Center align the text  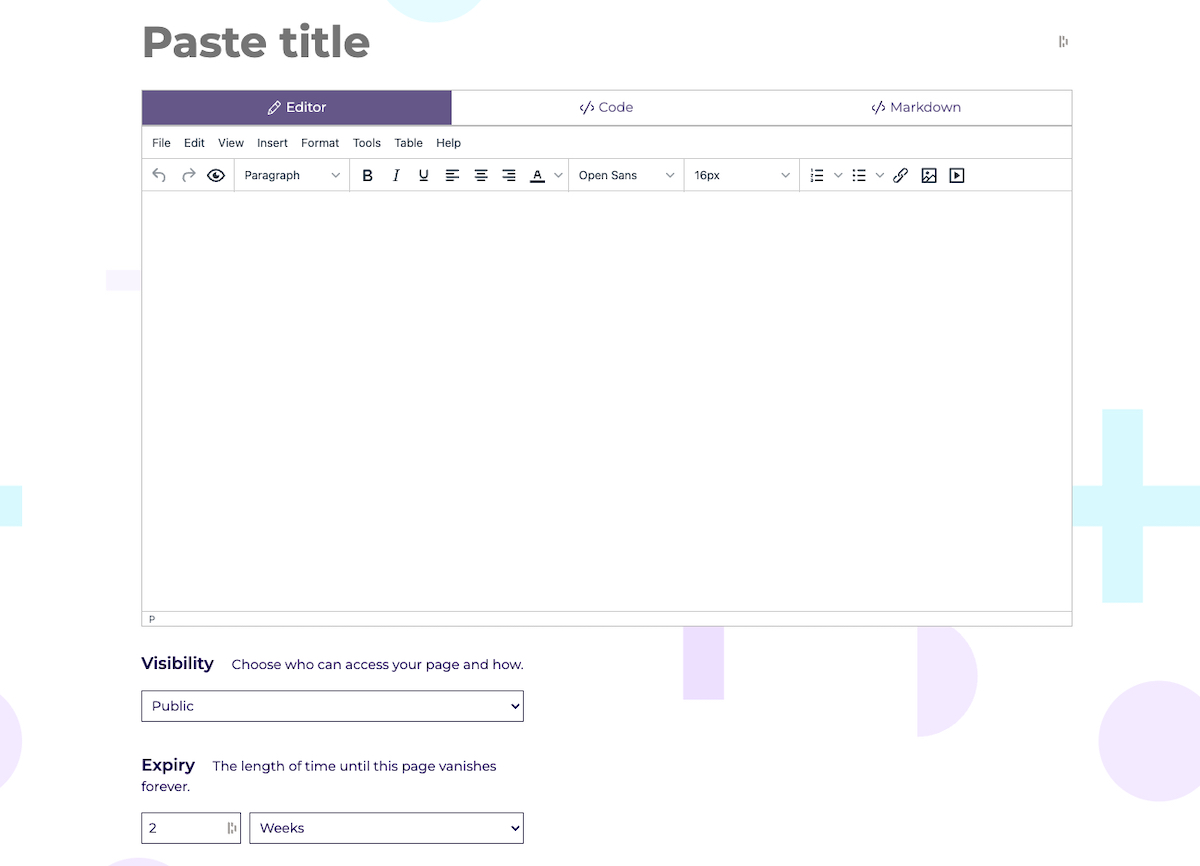click(x=481, y=175)
